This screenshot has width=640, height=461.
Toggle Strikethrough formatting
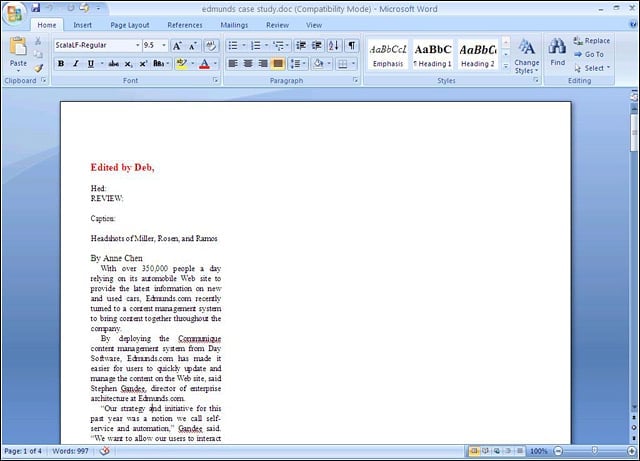(x=114, y=63)
